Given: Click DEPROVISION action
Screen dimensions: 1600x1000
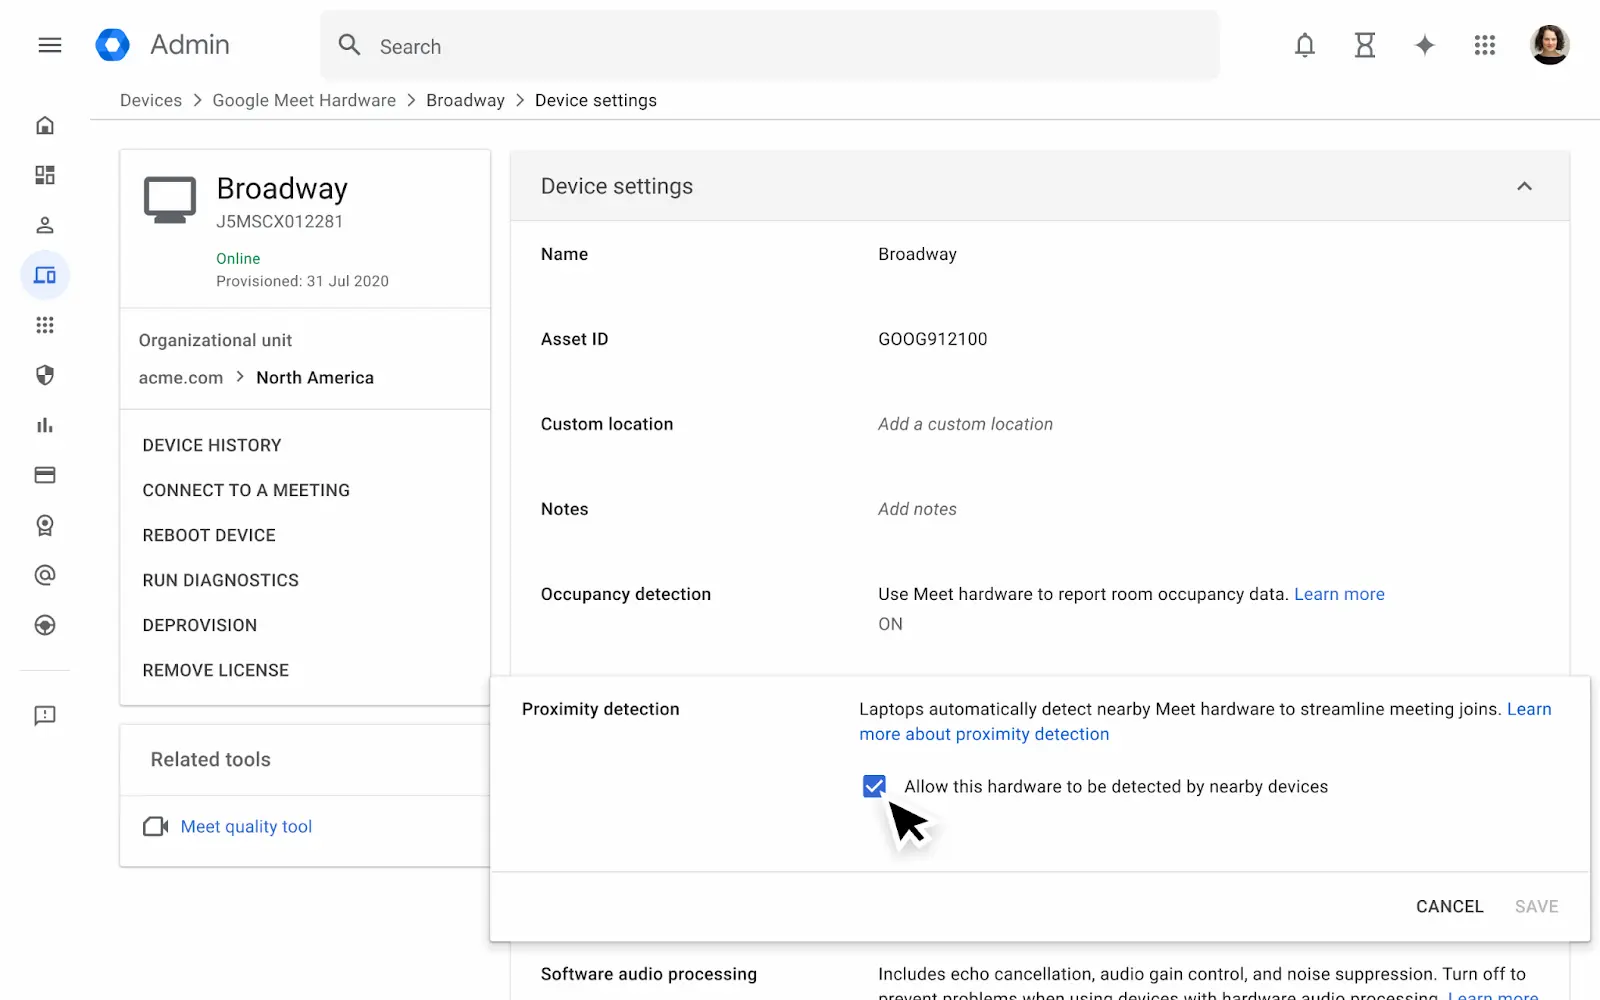Looking at the screenshot, I should [x=200, y=625].
